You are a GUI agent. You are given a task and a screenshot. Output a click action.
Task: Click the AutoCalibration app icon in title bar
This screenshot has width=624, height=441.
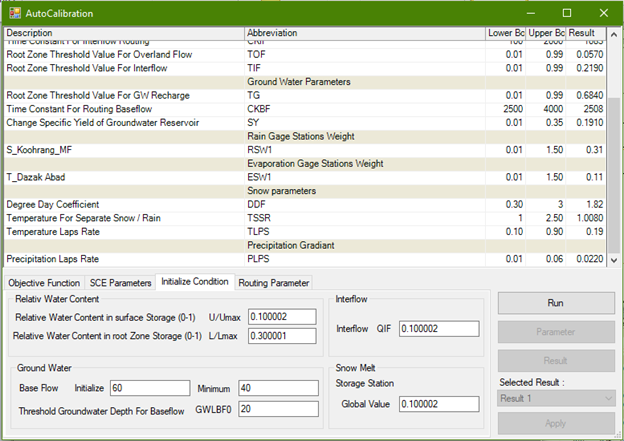(14, 13)
